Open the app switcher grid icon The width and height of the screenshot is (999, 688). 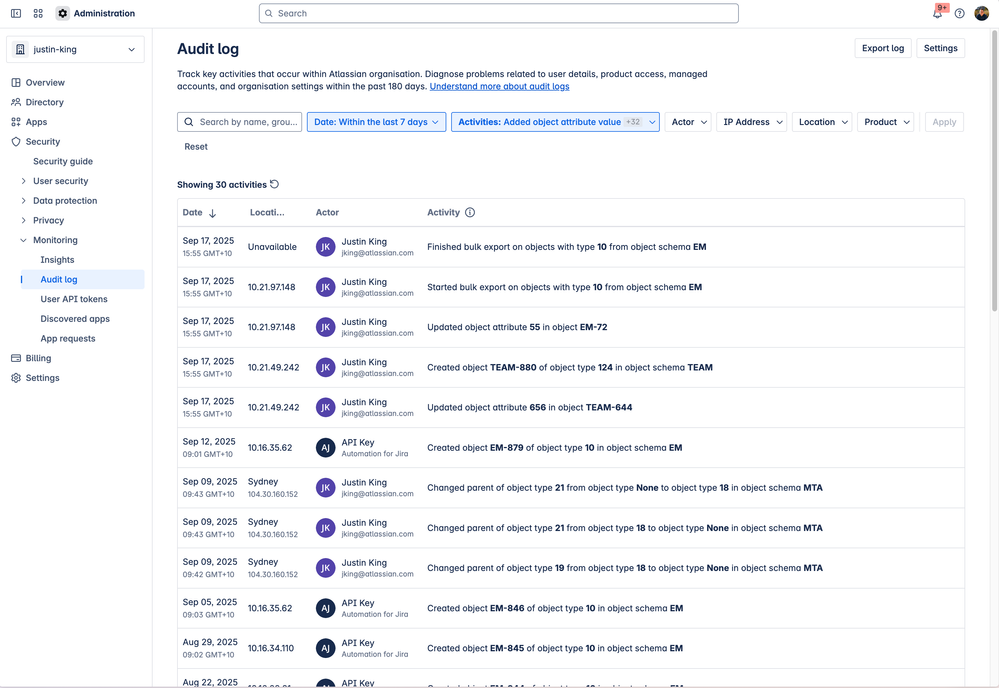pyautogui.click(x=38, y=13)
